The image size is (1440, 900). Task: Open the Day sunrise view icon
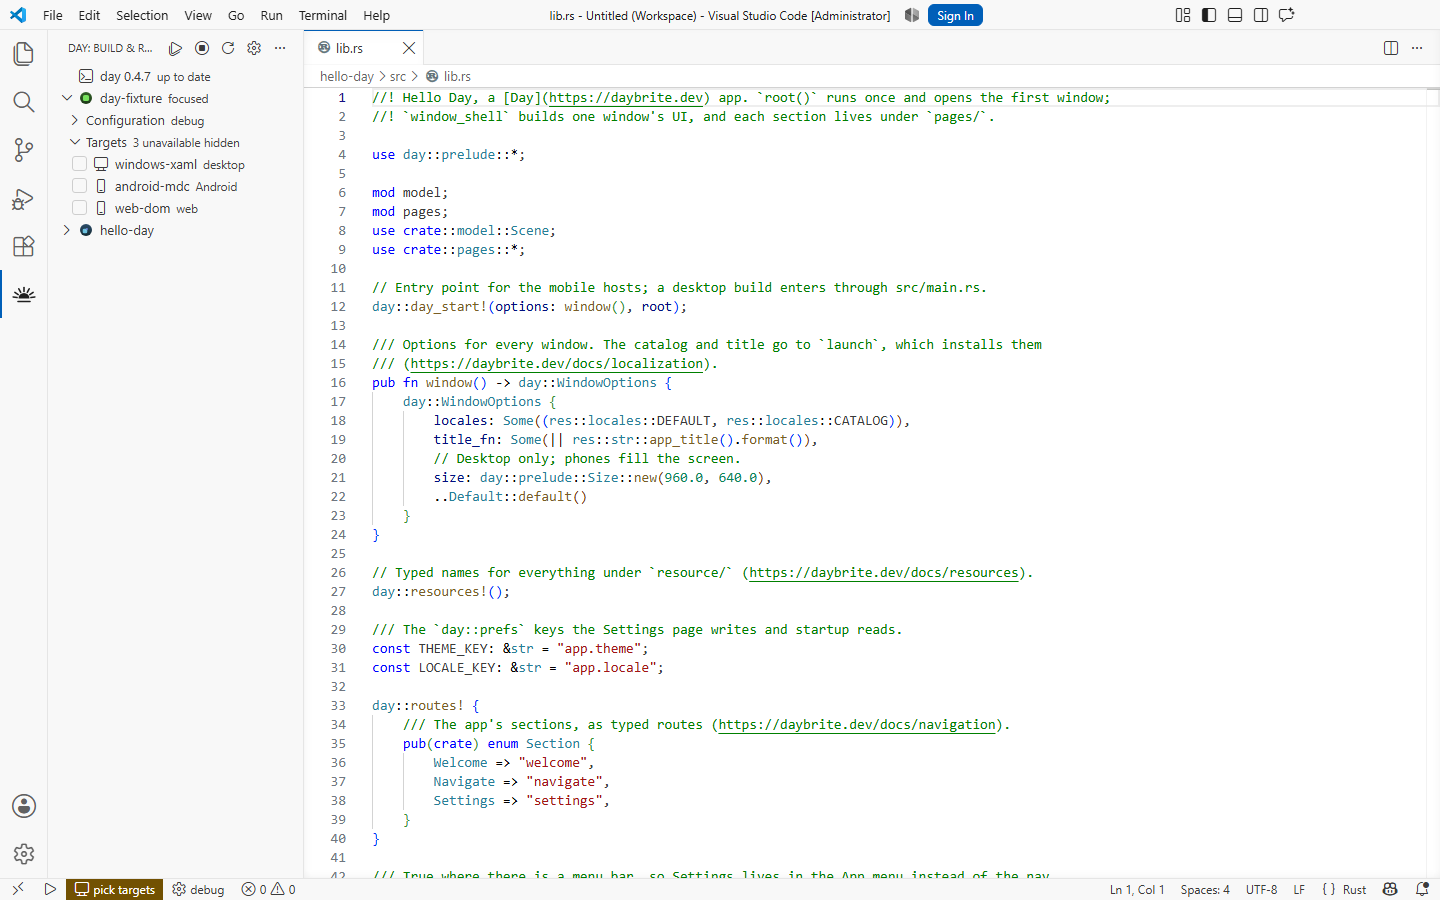coord(24,294)
